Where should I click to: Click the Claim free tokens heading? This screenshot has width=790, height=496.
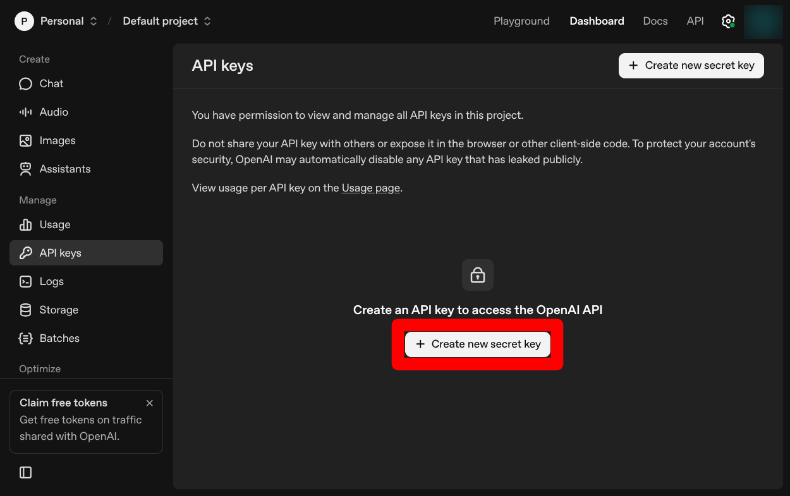pyautogui.click(x=63, y=403)
